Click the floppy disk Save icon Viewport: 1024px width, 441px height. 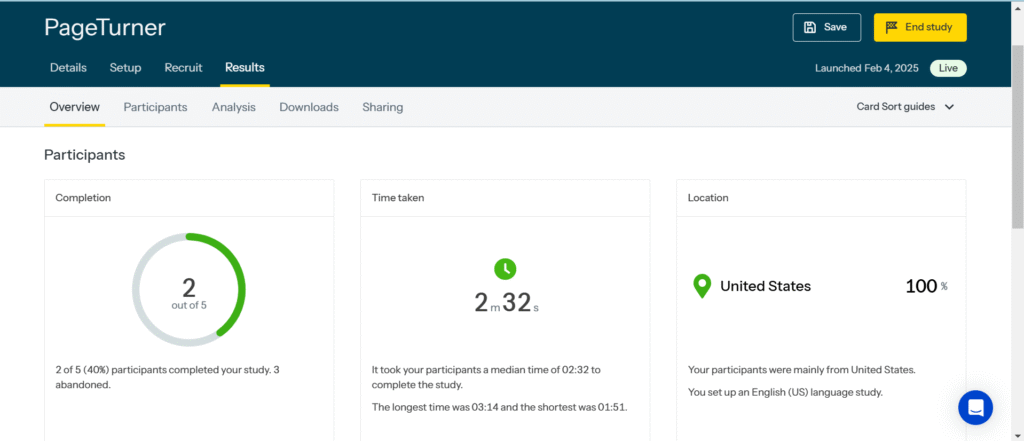810,27
